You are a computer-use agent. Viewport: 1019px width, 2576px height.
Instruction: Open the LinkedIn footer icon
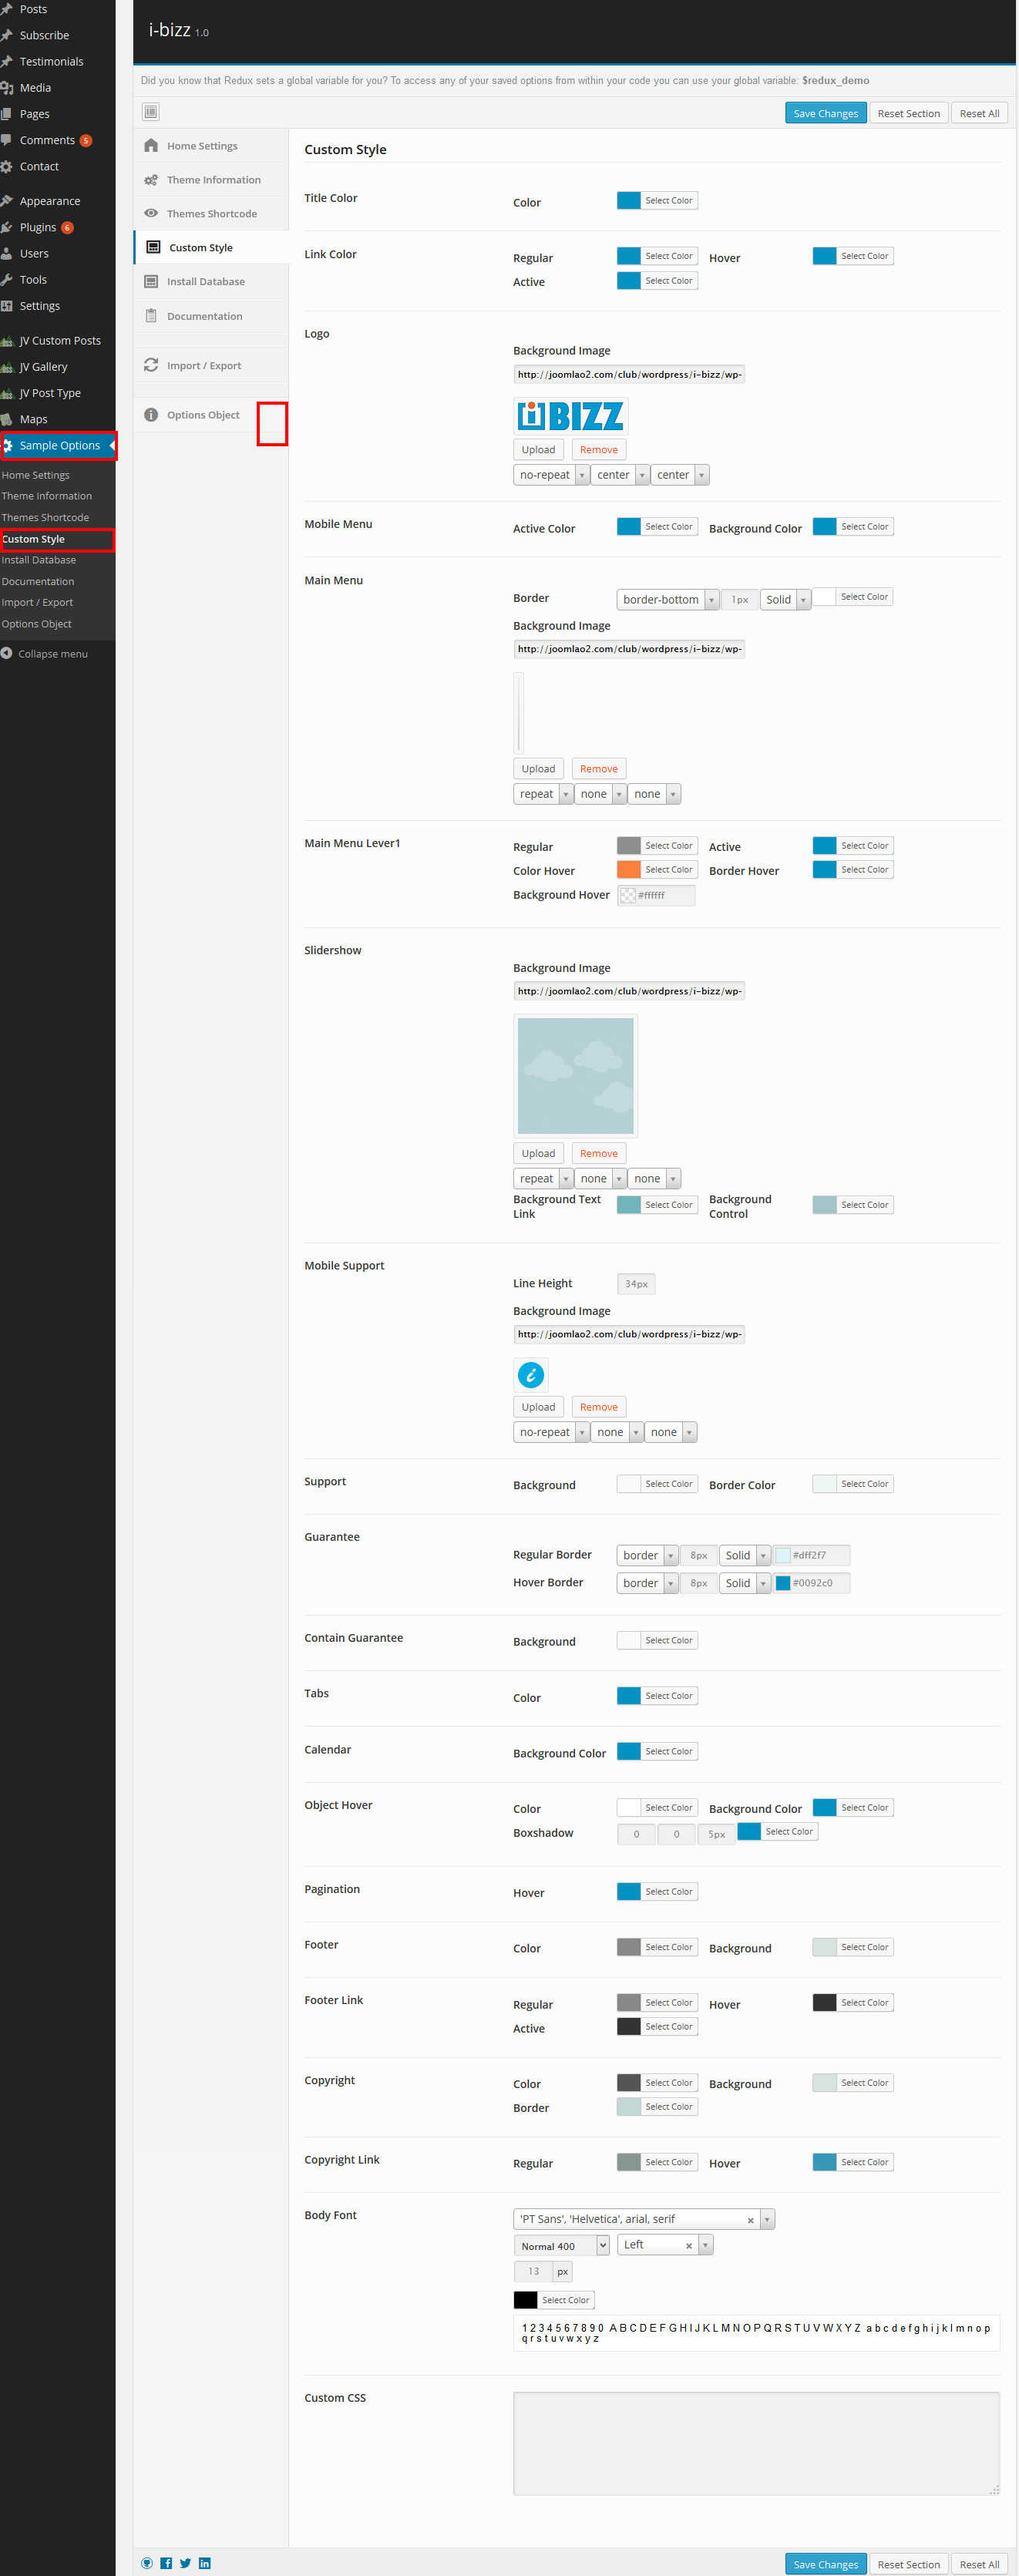coord(204,2563)
